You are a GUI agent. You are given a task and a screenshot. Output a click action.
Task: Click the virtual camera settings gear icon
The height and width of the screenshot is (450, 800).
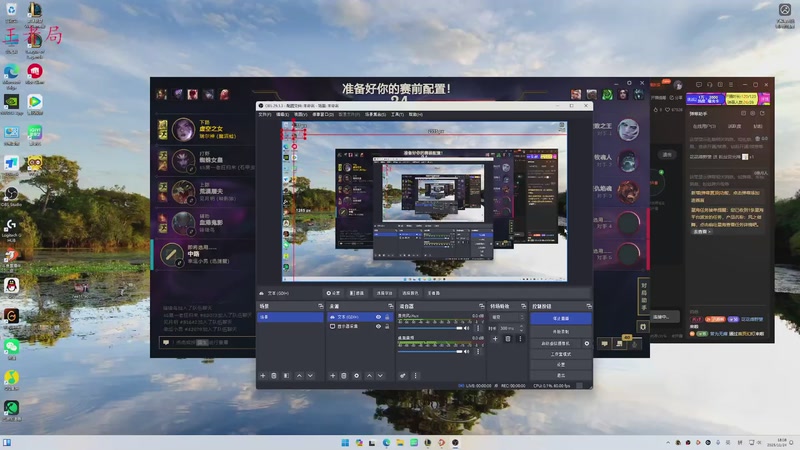click(587, 343)
